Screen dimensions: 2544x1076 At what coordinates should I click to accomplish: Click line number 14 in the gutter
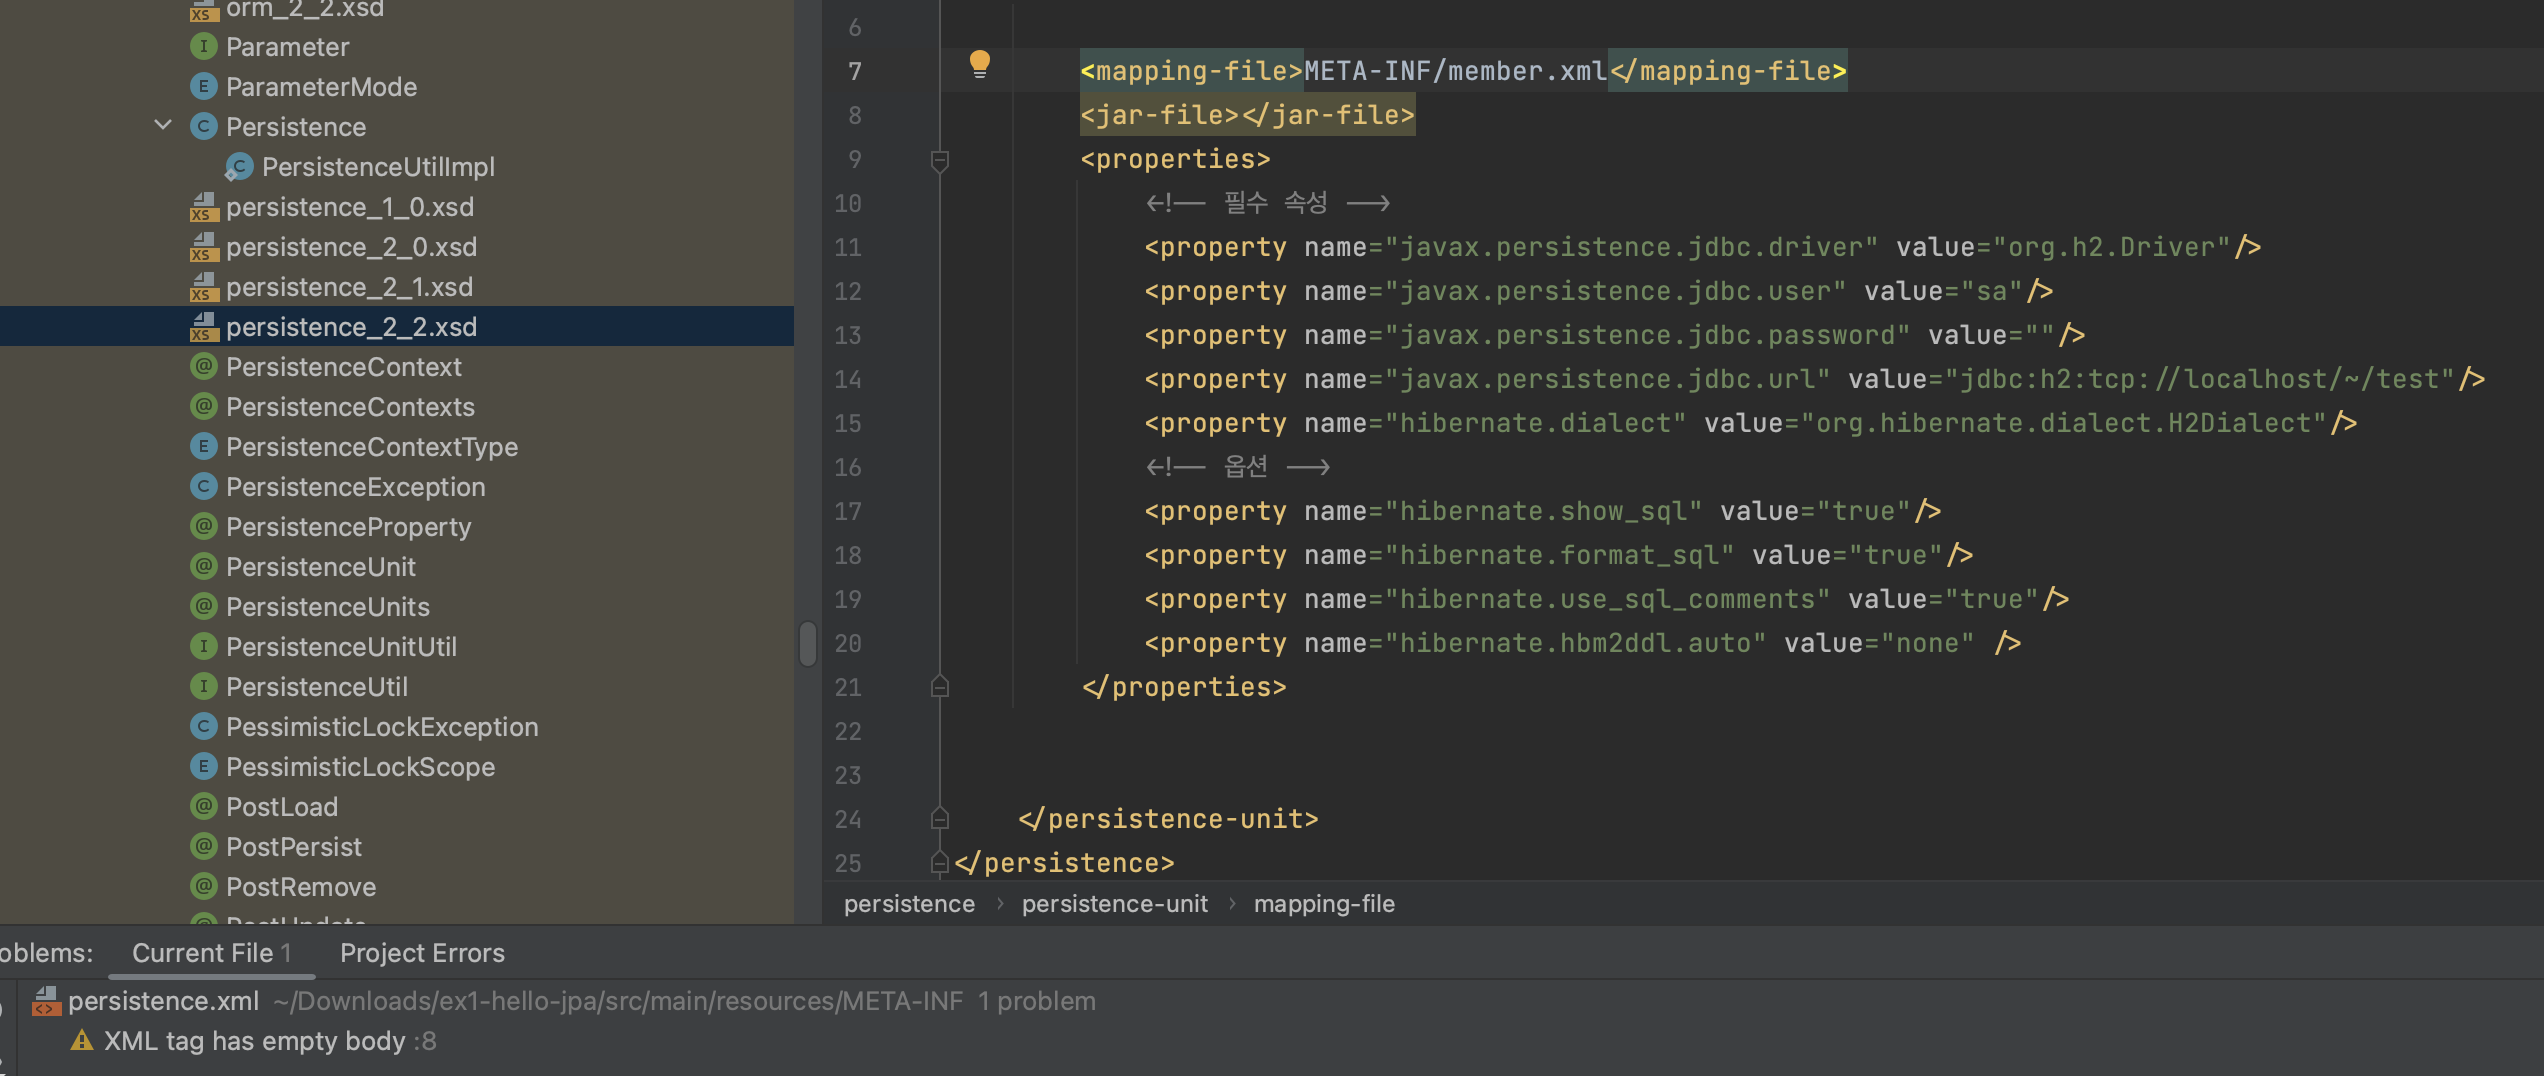click(x=847, y=379)
